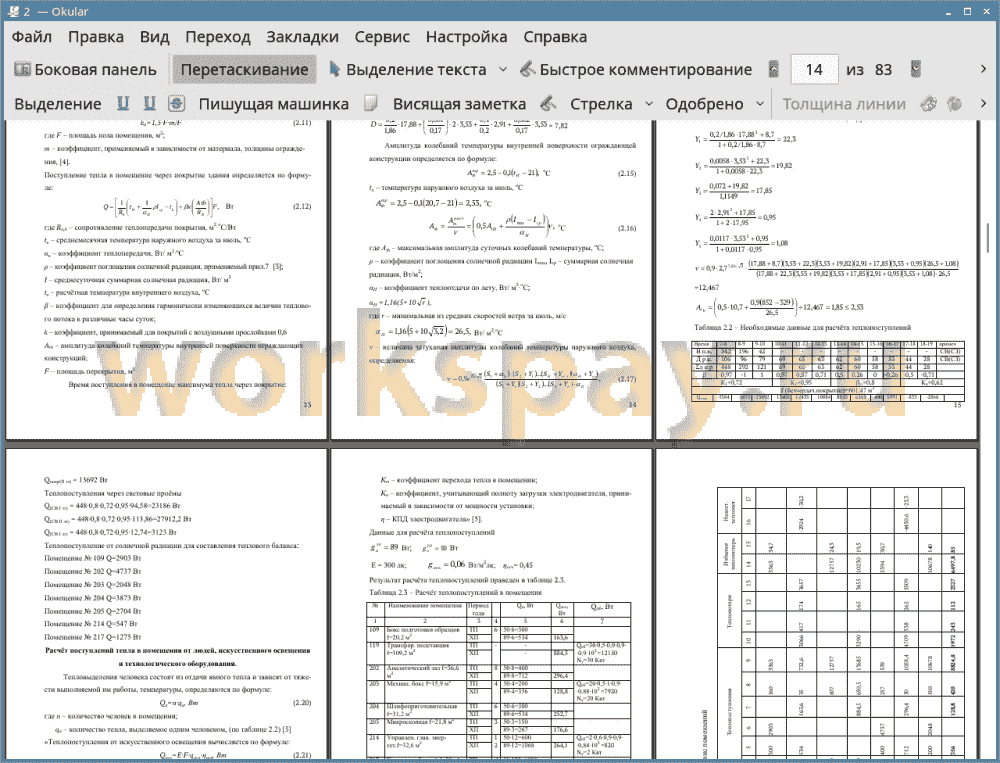
Task: Click the vertical scrollbar handle
Action: point(988,237)
